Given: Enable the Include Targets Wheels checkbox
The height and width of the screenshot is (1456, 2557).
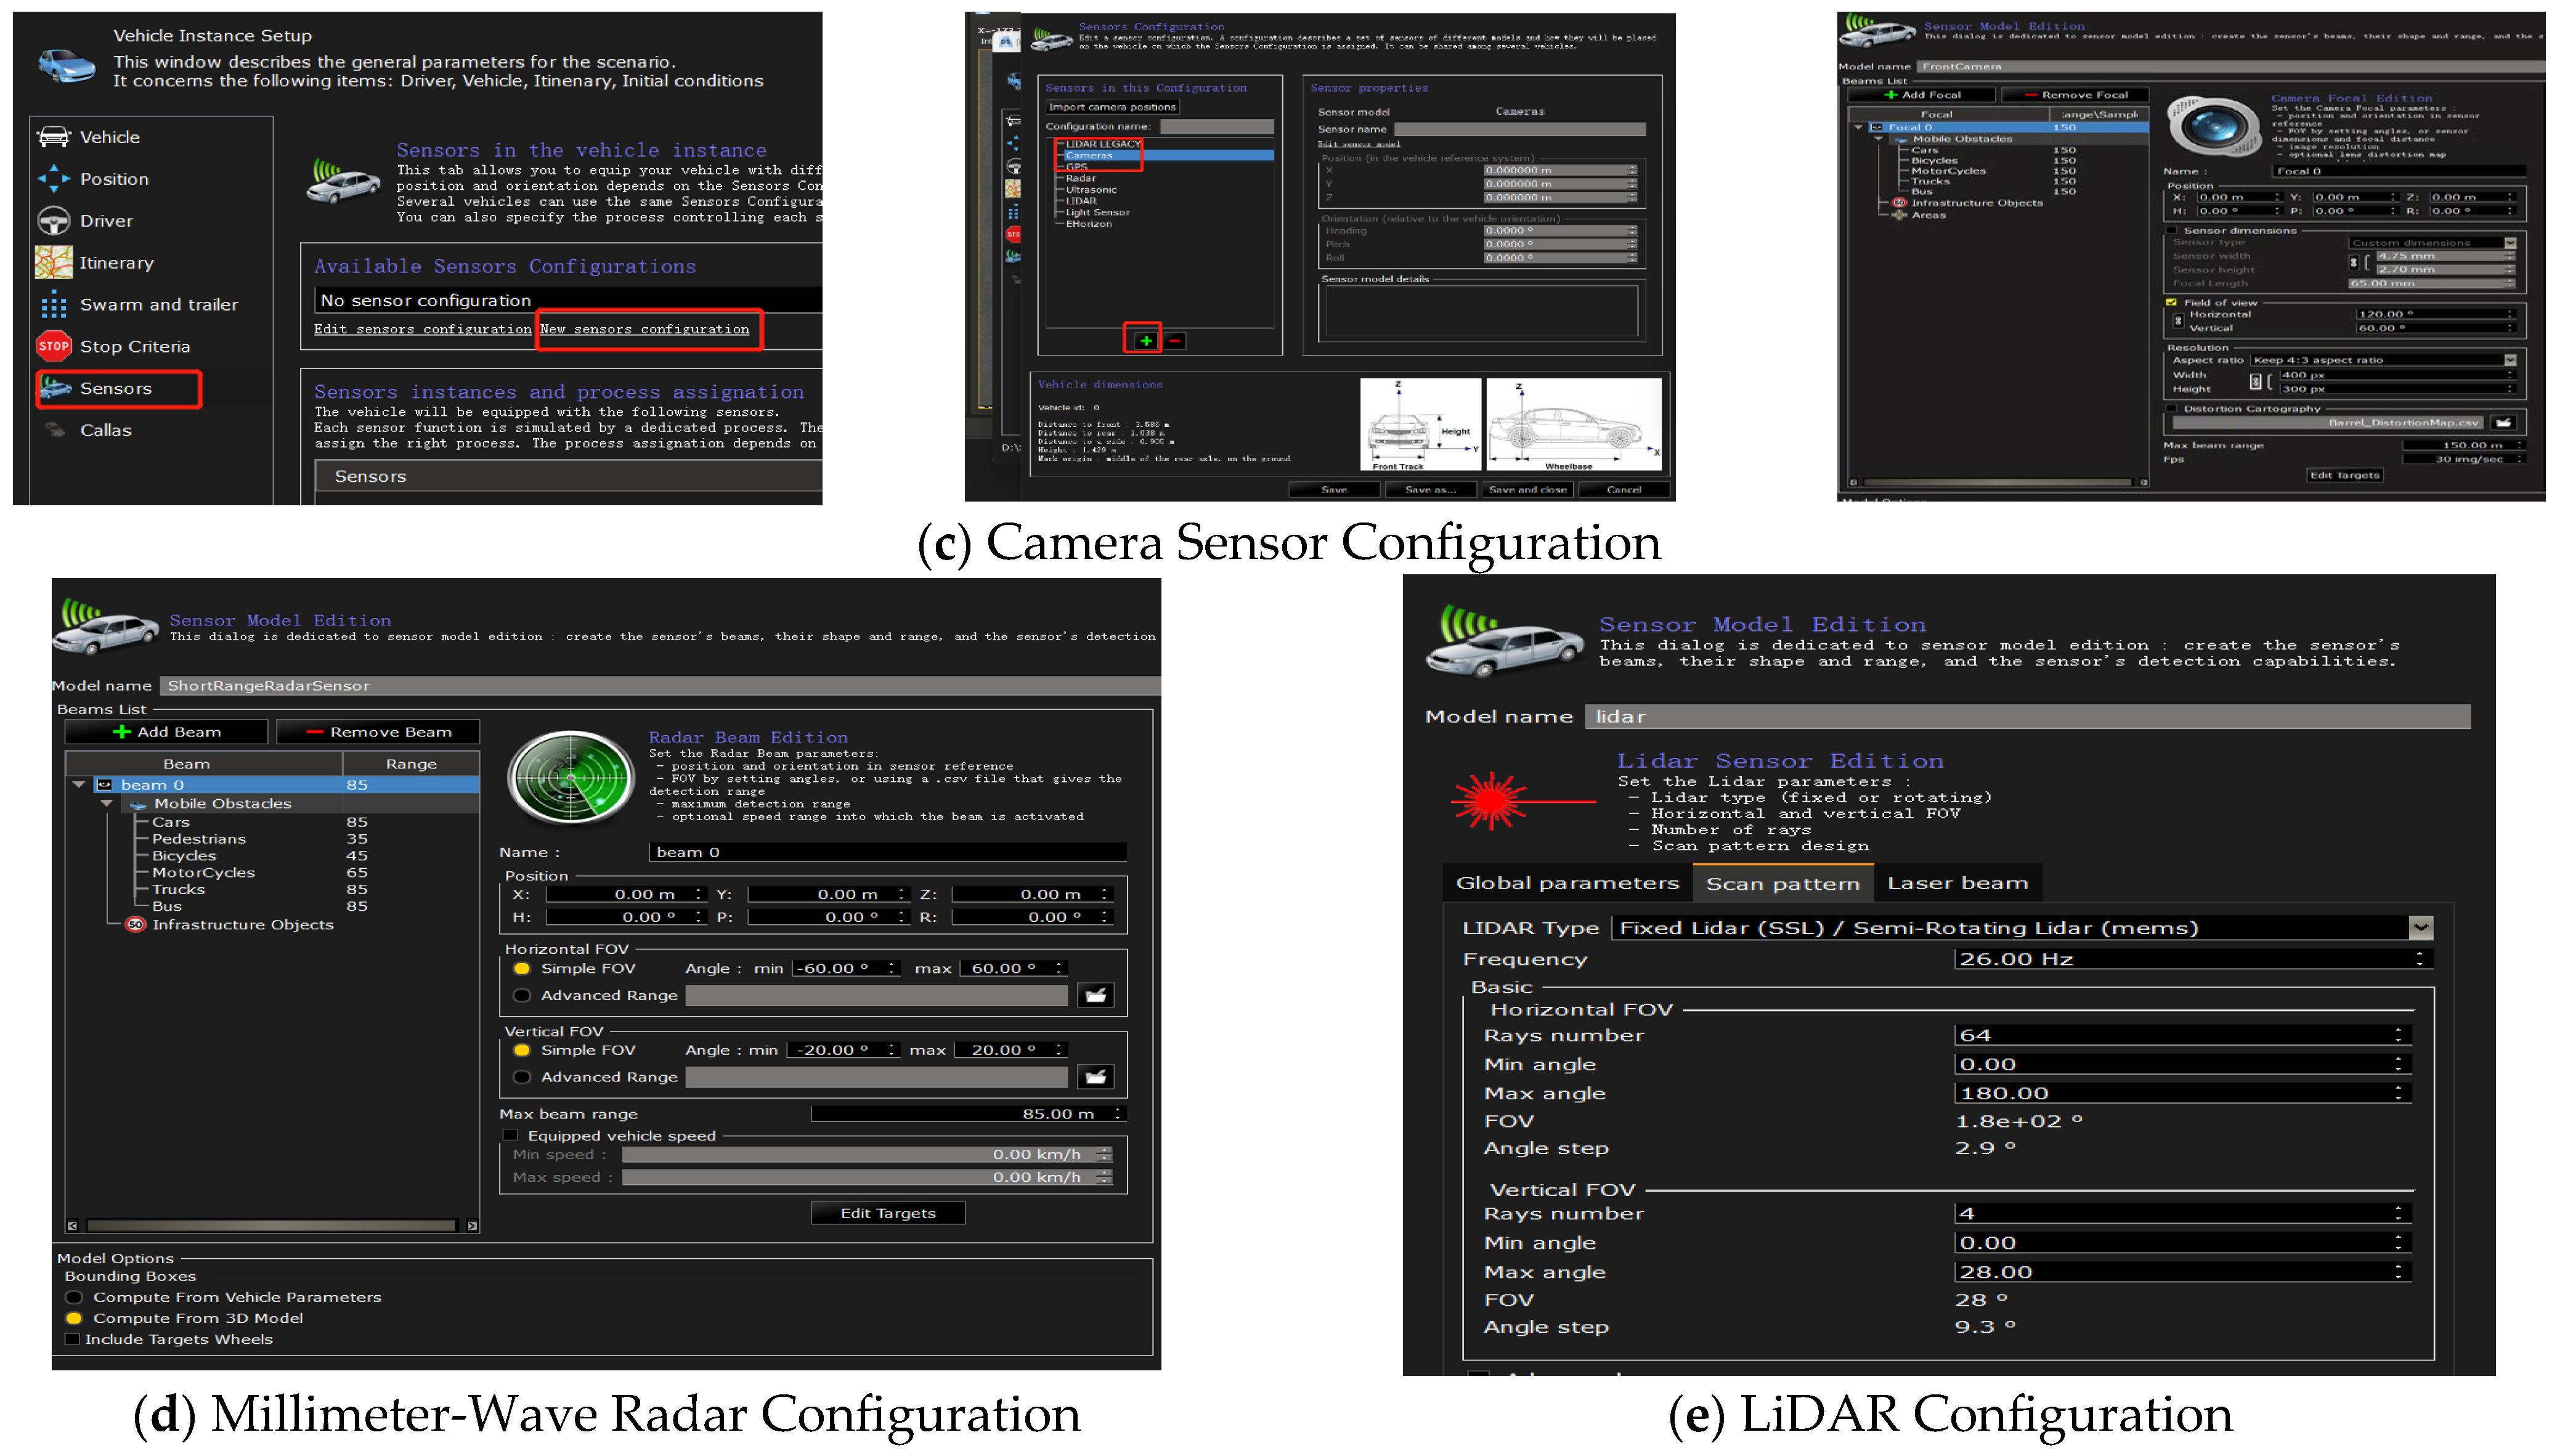Looking at the screenshot, I should [x=72, y=1339].
